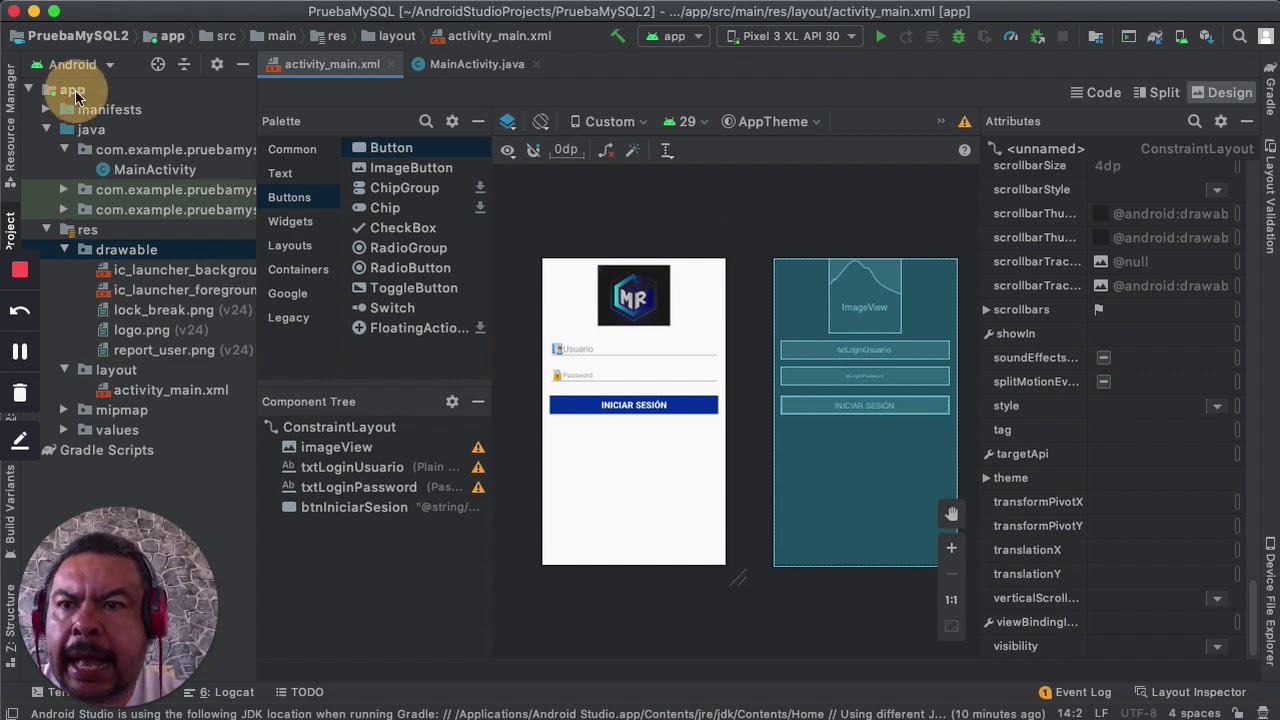This screenshot has width=1280, height=720.
Task: Open the API level 29 dropdown
Action: tap(686, 121)
